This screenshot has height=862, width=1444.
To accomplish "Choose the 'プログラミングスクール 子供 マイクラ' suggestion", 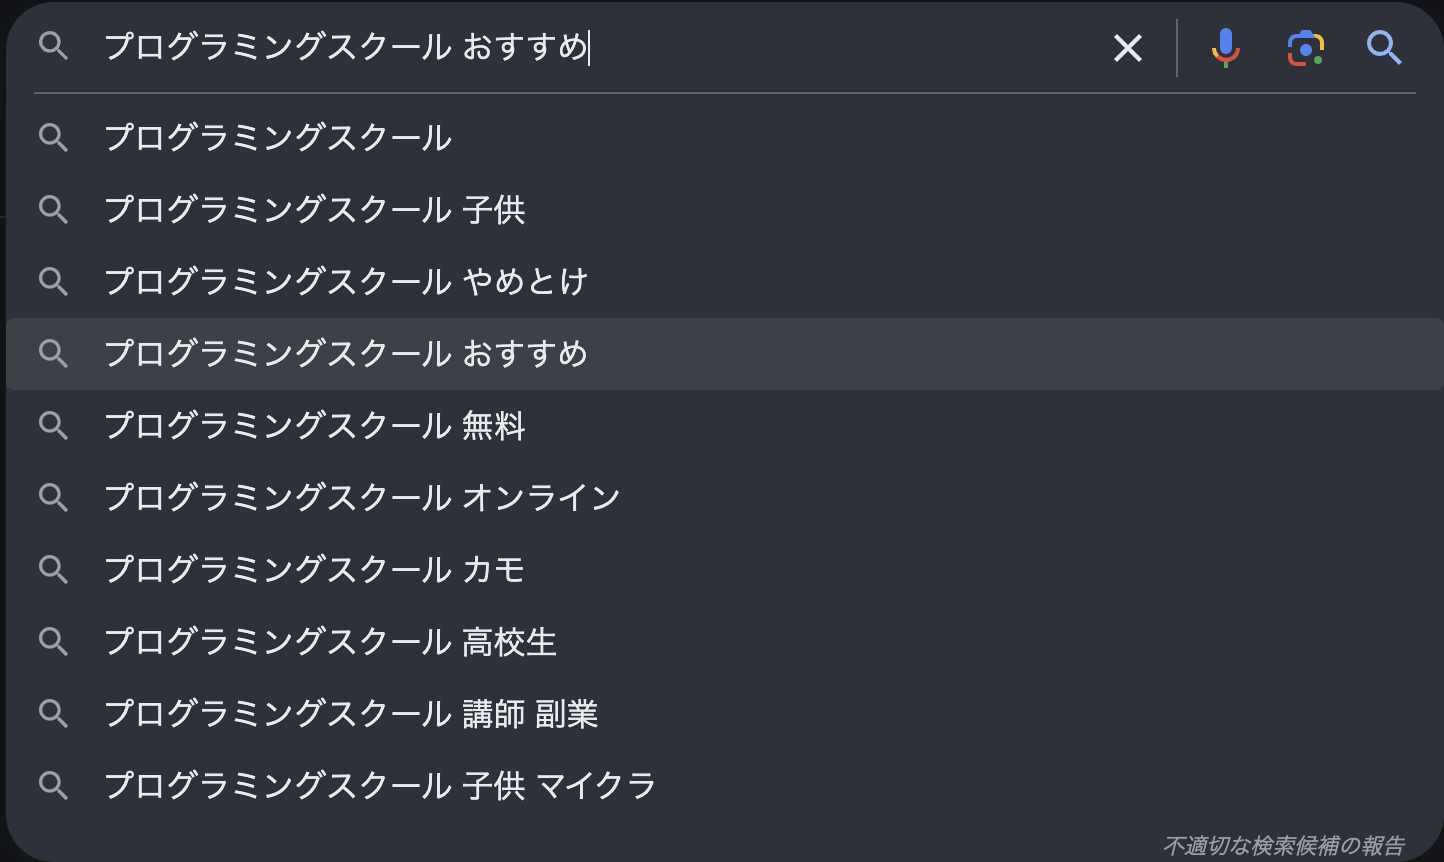I will click(380, 786).
